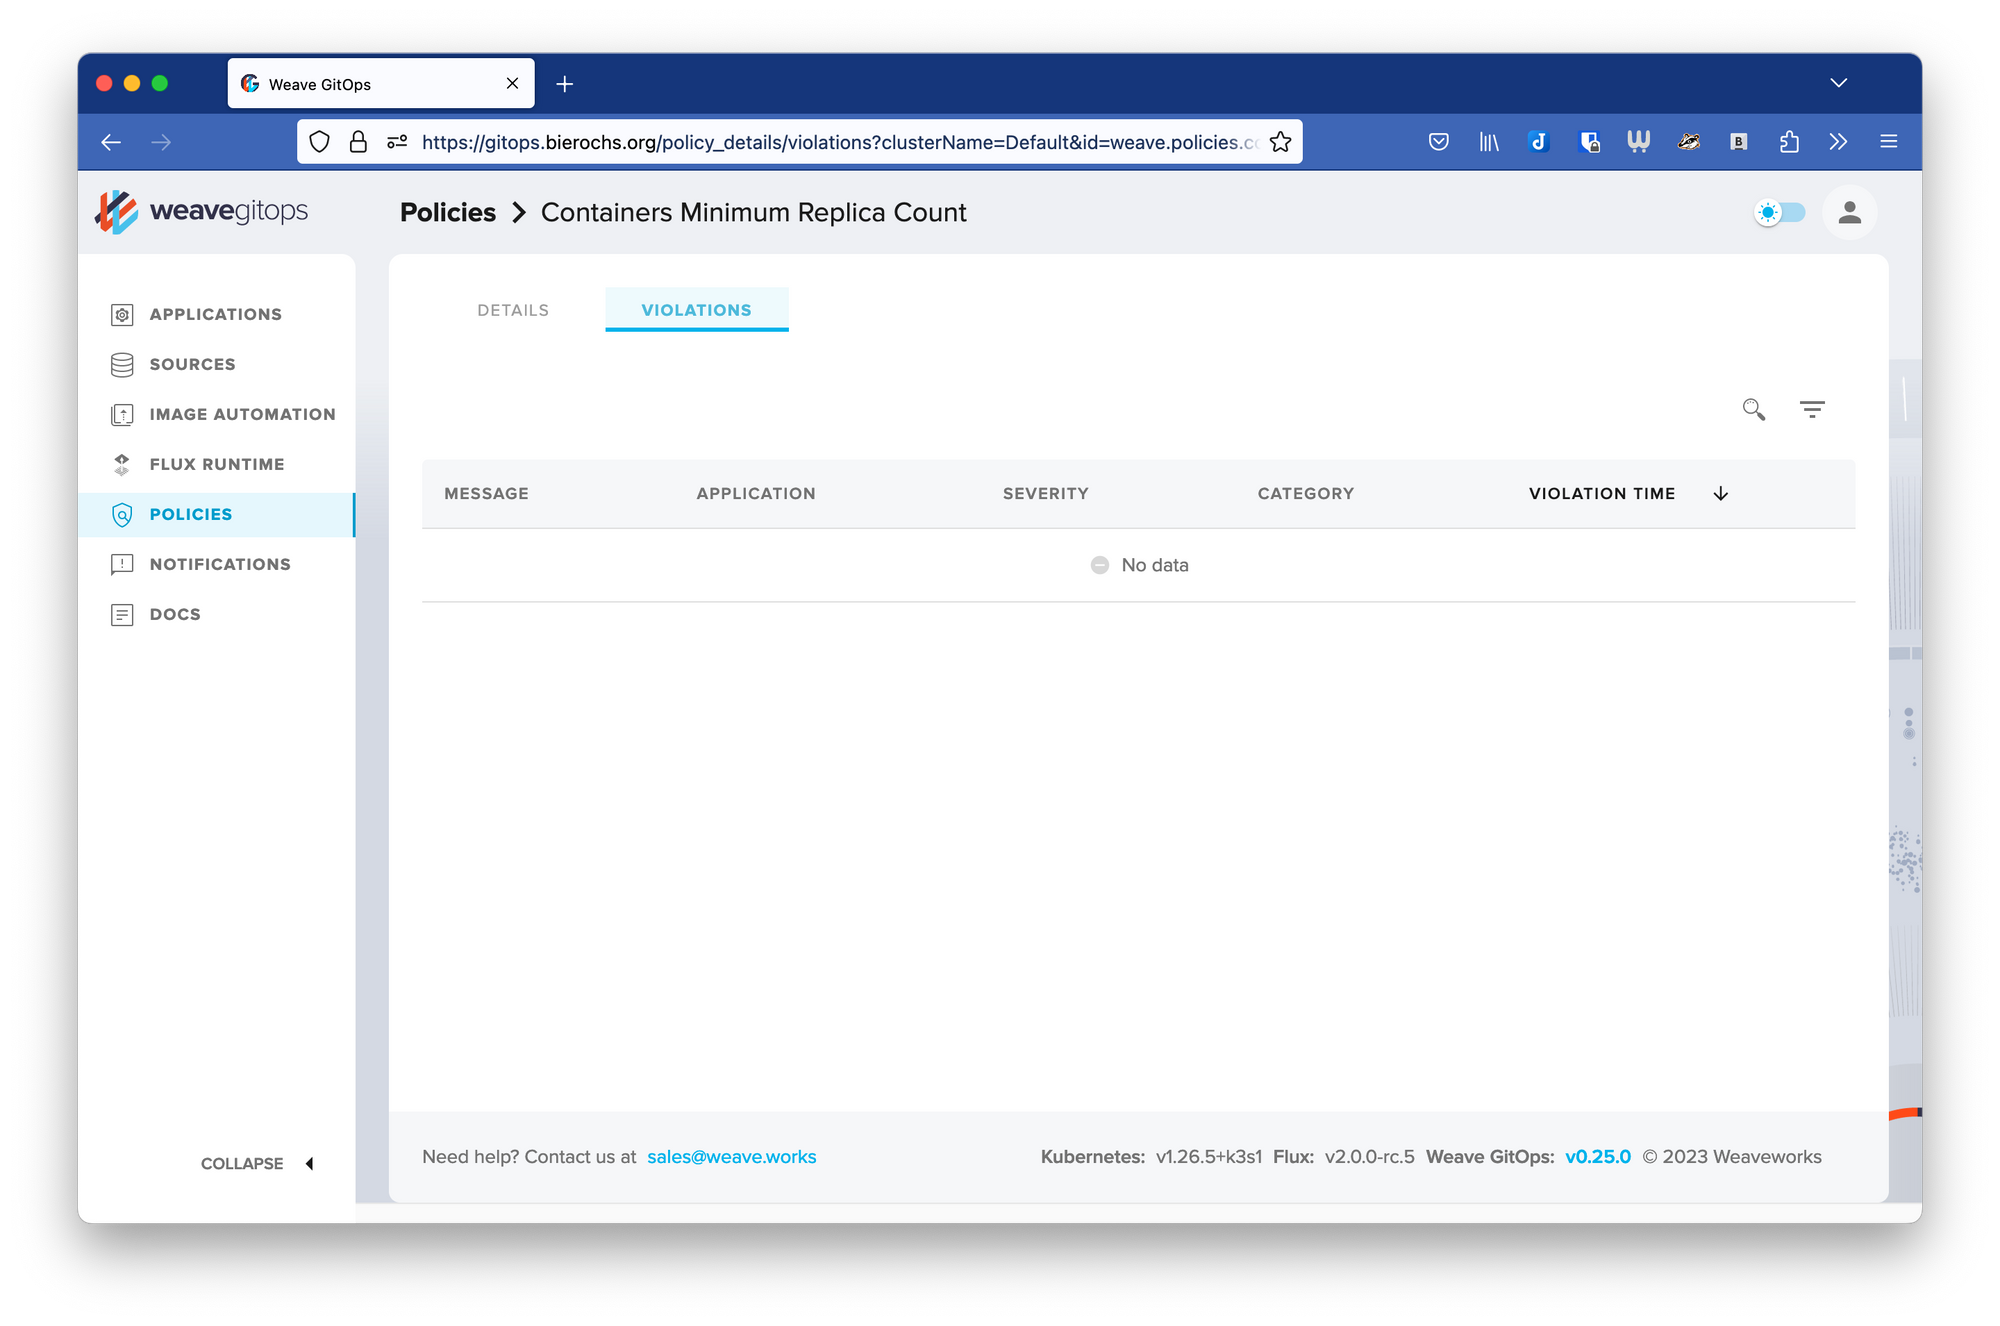Click the Category column header
Viewport: 2000px width, 1326px height.
[1306, 494]
